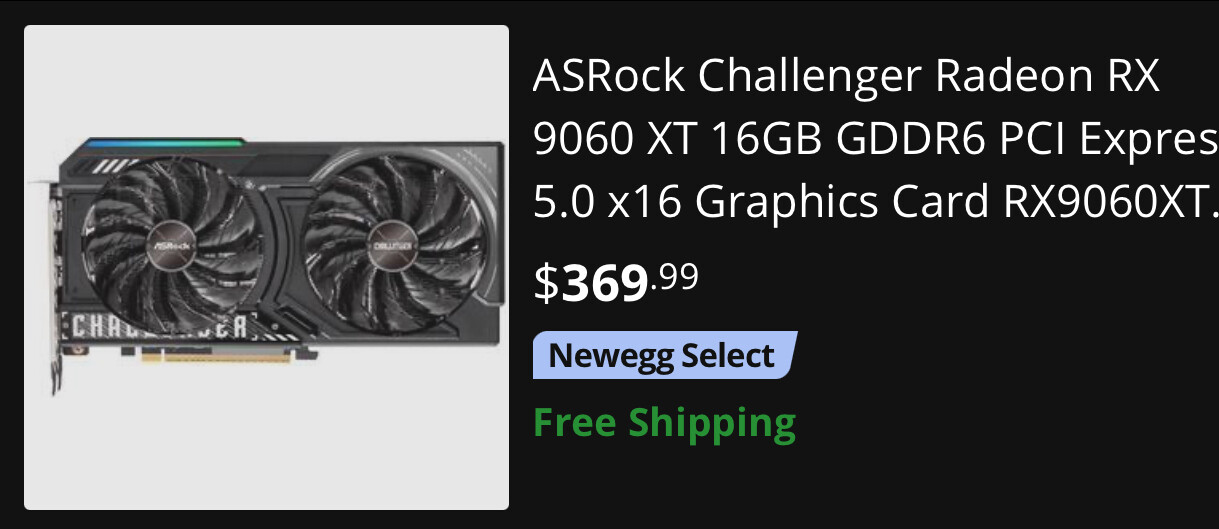Click the Newegg Select badge
The width and height of the screenshot is (1219, 529).
click(x=664, y=355)
